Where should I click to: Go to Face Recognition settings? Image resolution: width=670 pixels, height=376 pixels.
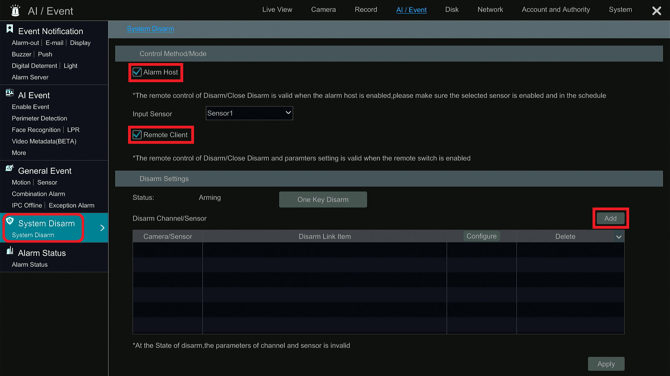(36, 130)
